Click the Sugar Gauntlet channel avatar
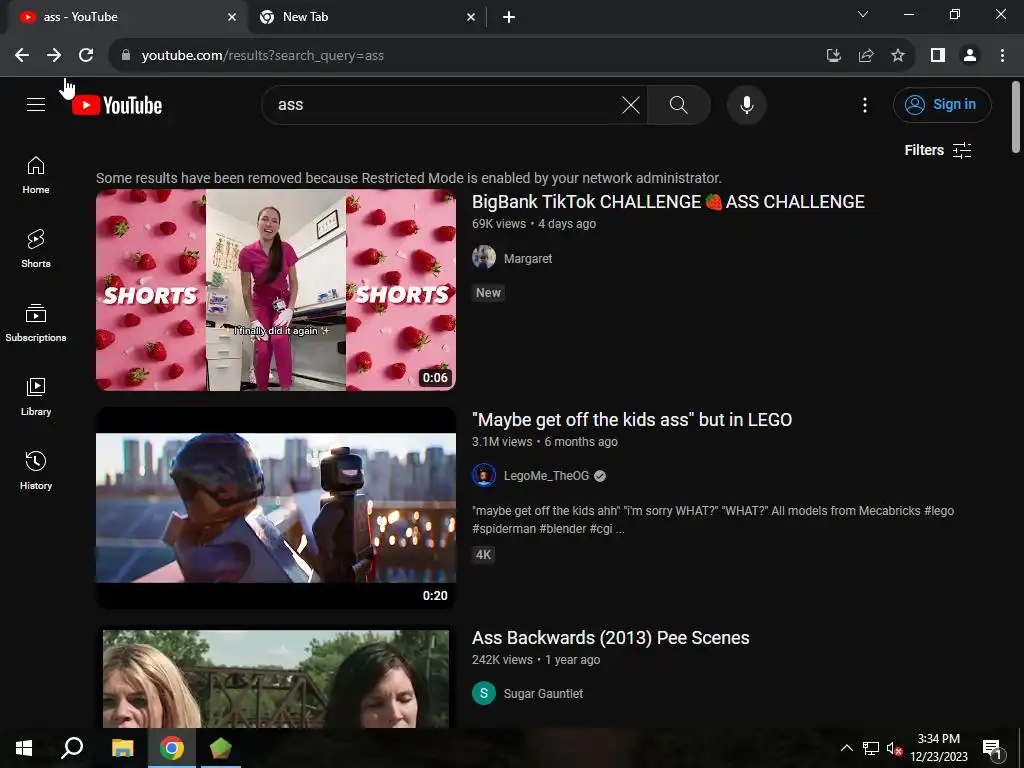Viewport: 1024px width, 768px height. point(484,694)
